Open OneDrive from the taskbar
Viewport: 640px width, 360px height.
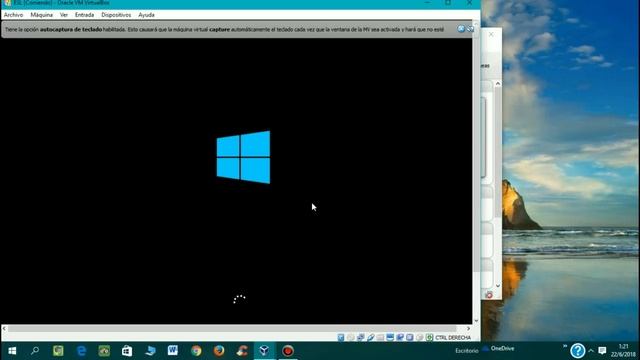coord(498,349)
